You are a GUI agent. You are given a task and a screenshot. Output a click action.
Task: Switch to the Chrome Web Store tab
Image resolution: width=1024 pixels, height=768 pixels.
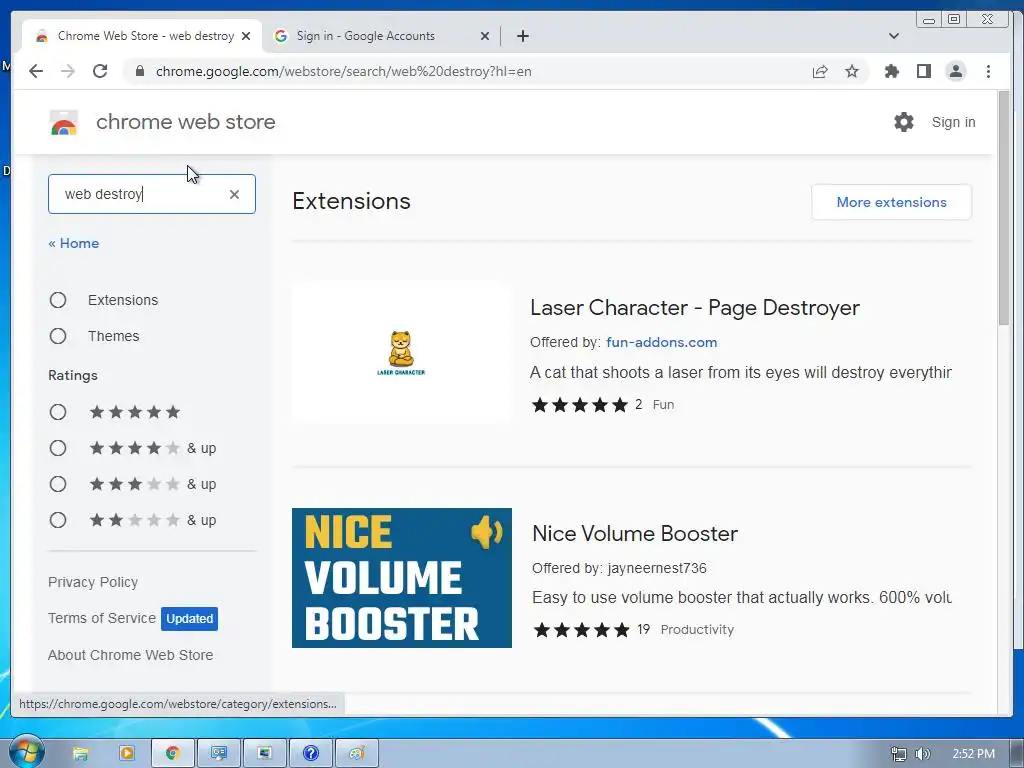coord(142,36)
